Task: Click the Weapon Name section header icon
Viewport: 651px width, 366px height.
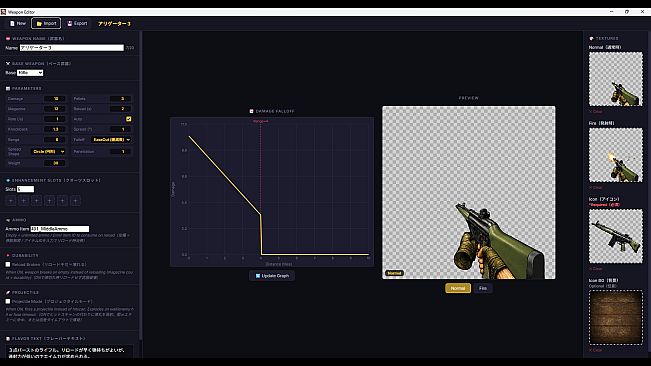Action: (x=8, y=39)
